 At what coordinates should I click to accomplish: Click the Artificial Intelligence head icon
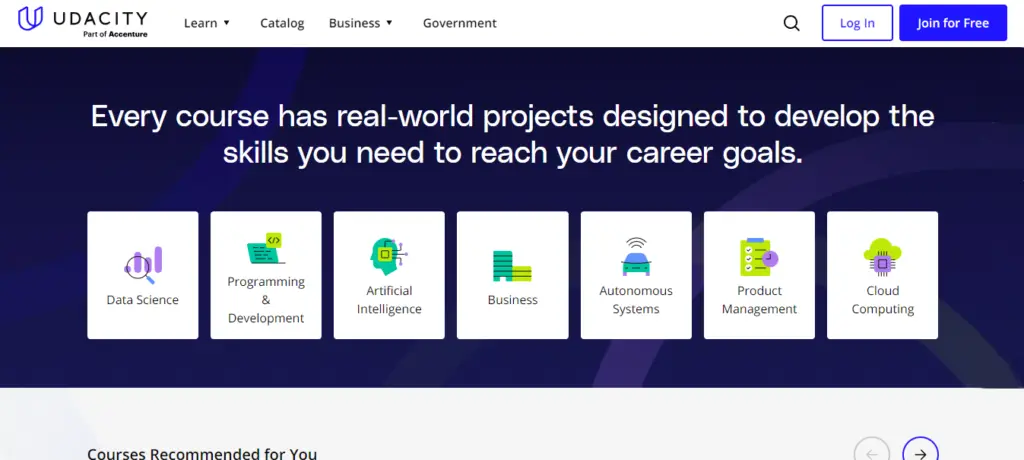(389, 256)
